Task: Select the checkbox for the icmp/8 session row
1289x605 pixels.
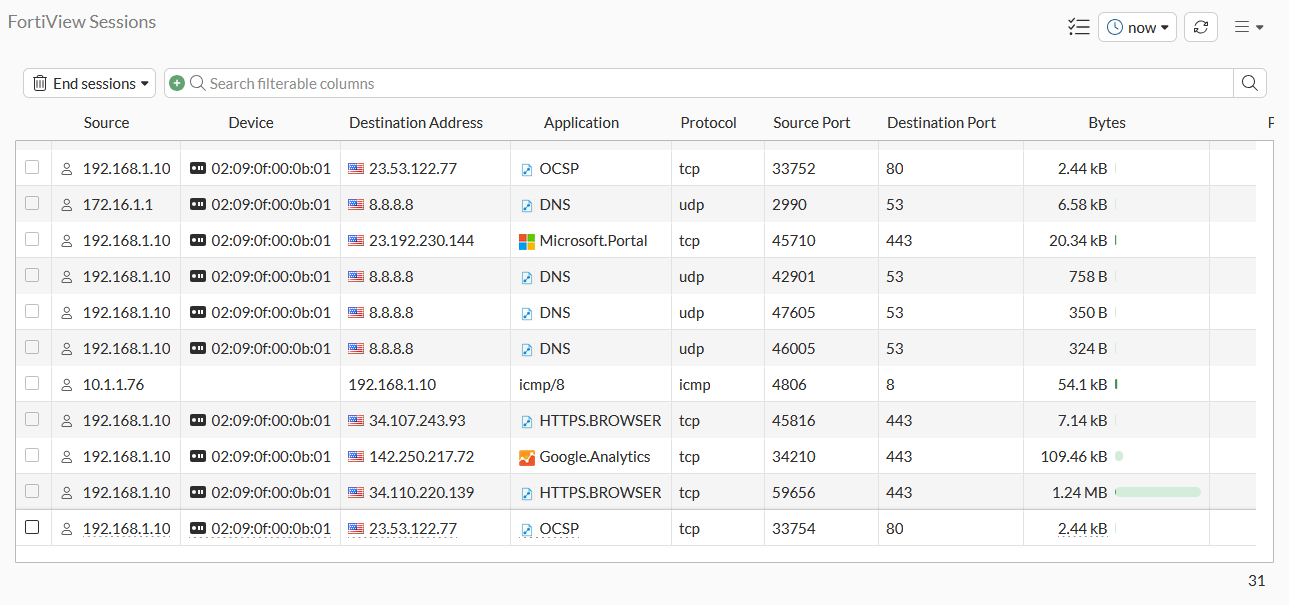Action: 32,383
